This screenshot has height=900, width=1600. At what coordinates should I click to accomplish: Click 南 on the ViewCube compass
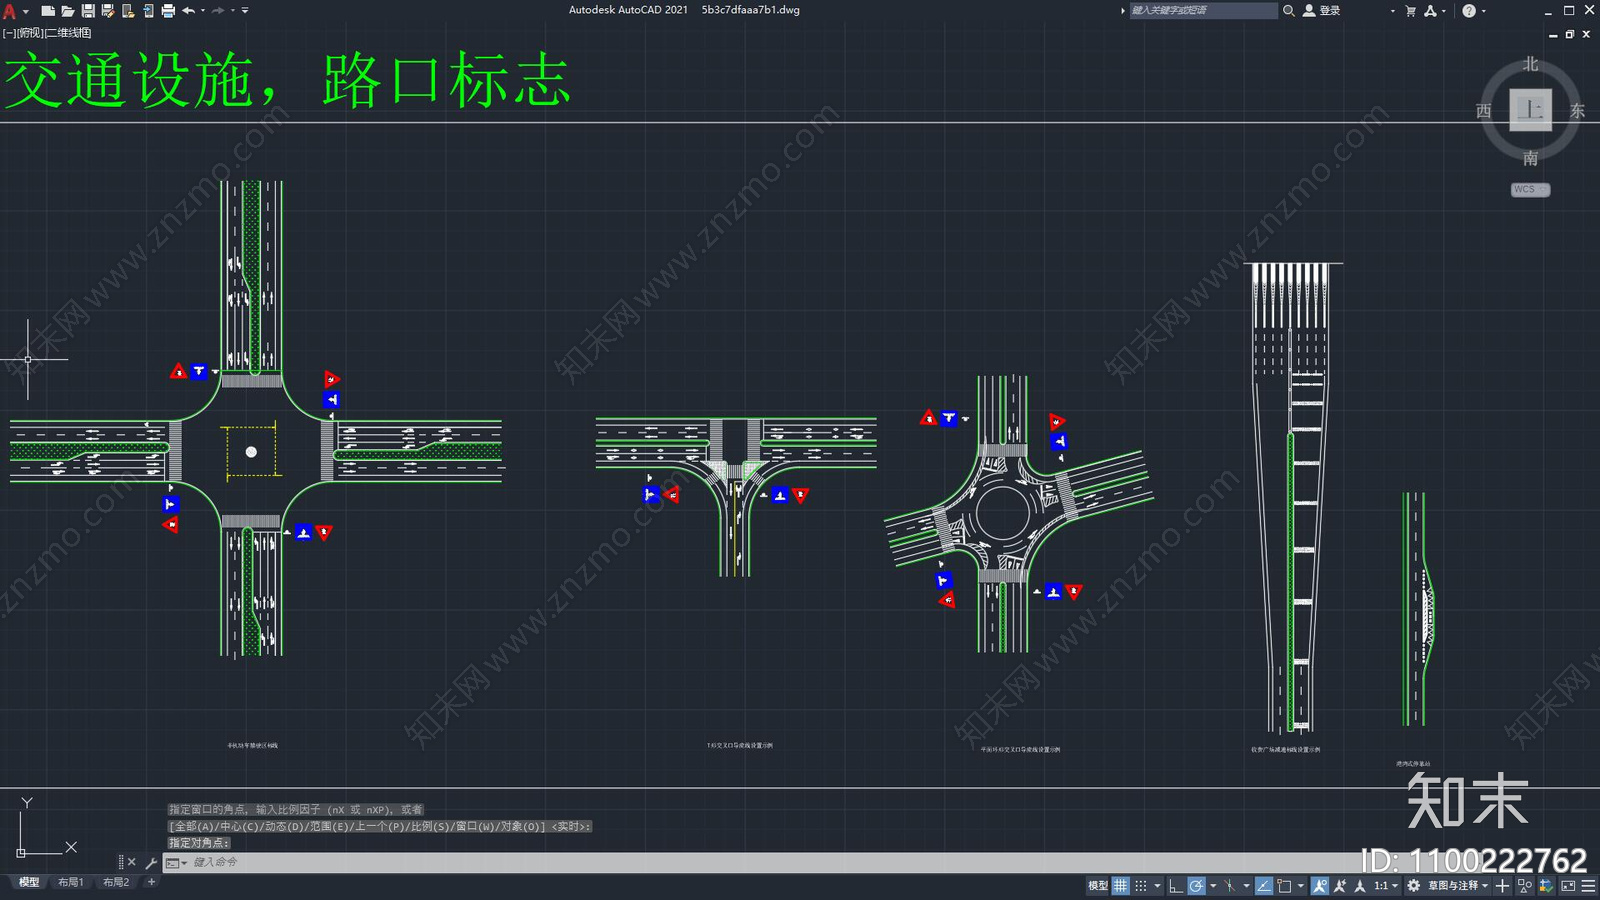(x=1530, y=158)
